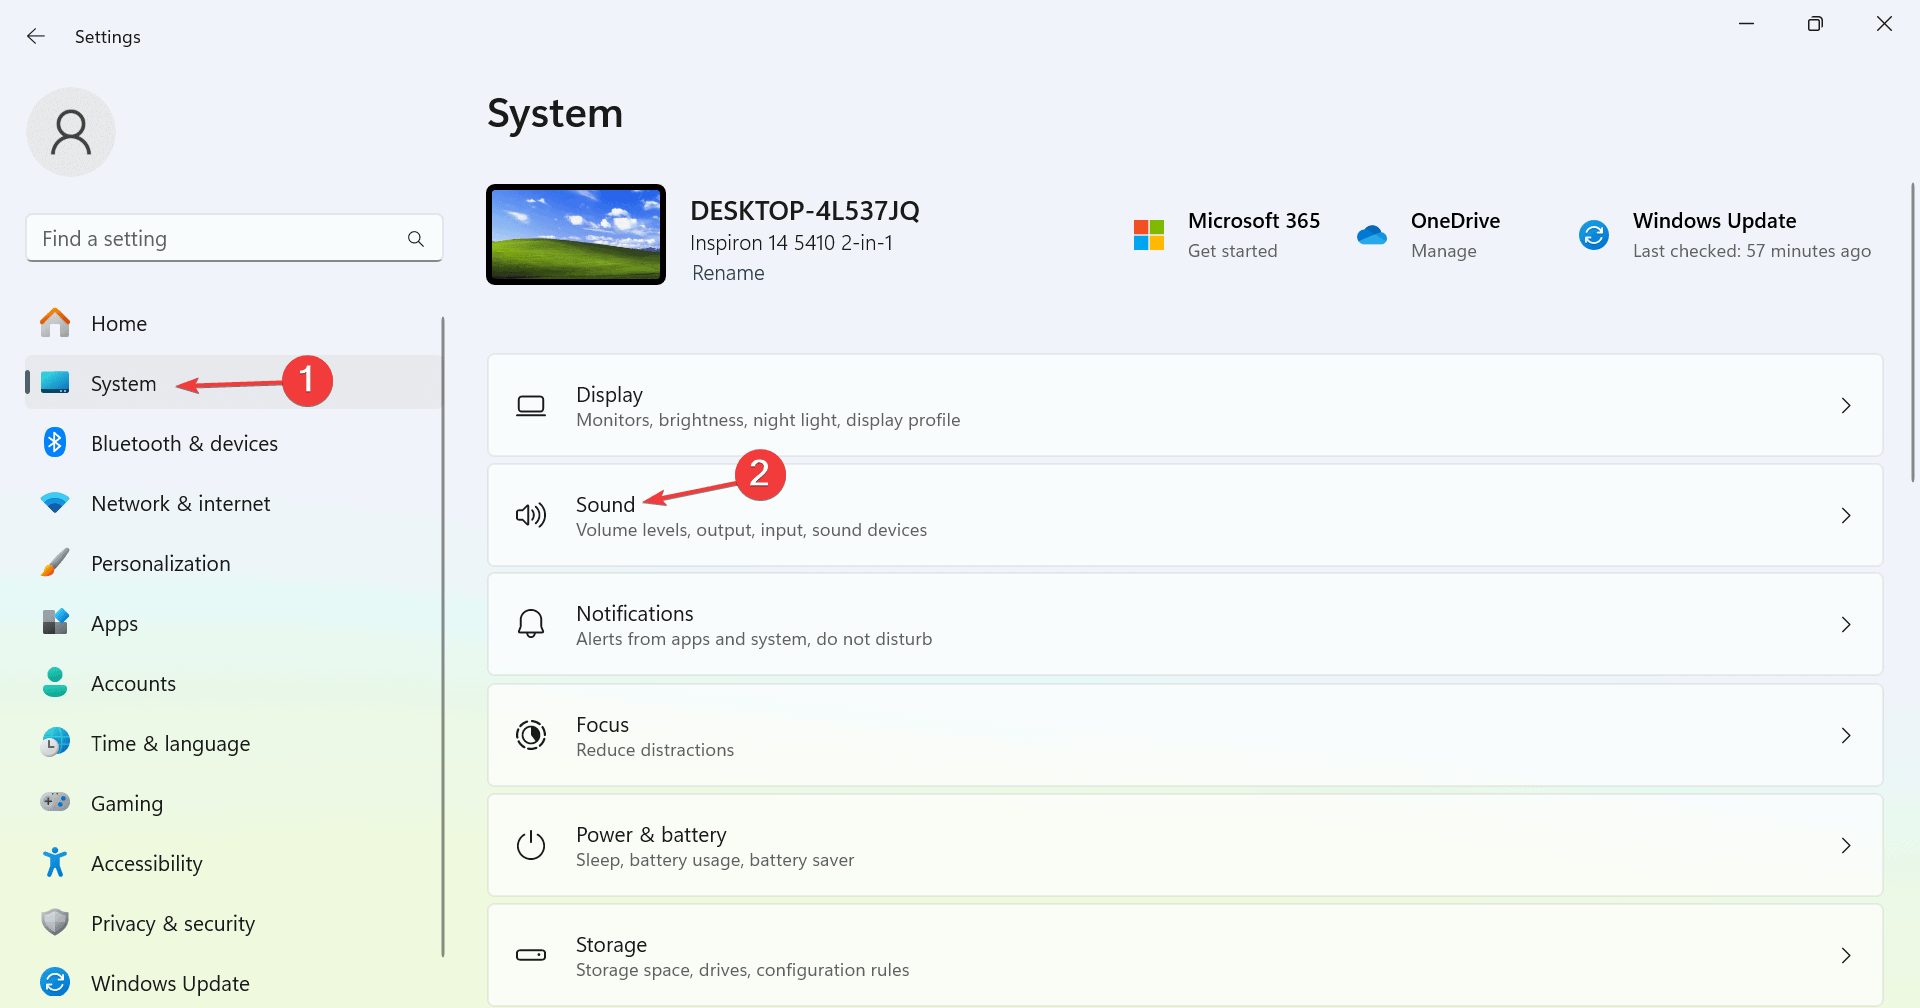This screenshot has width=1920, height=1008.
Task: Click the Microsoft 365 logo icon
Action: pos(1149,235)
